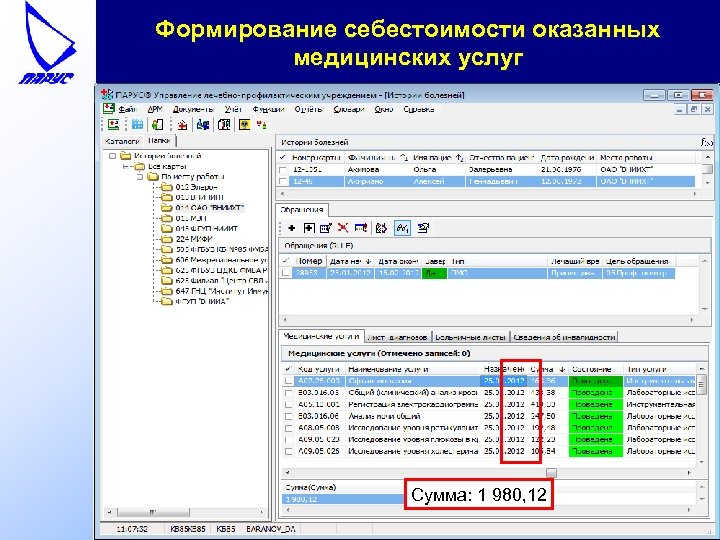This screenshot has width=720, height=540.
Task: Click the Место работы column header
Action: [648, 158]
